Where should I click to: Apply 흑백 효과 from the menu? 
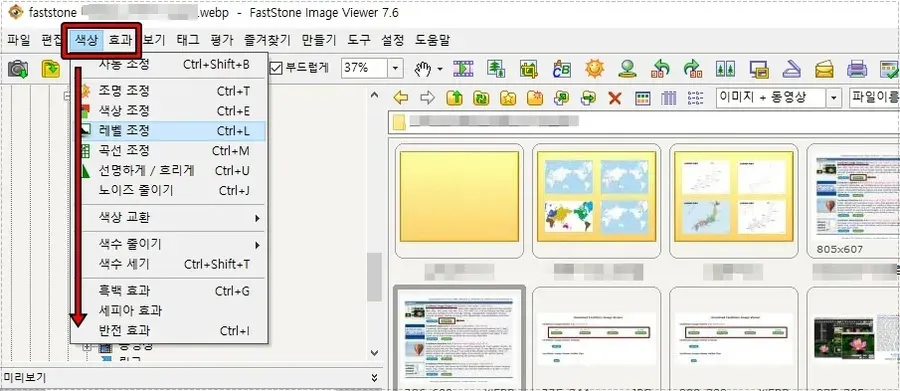click(x=169, y=291)
